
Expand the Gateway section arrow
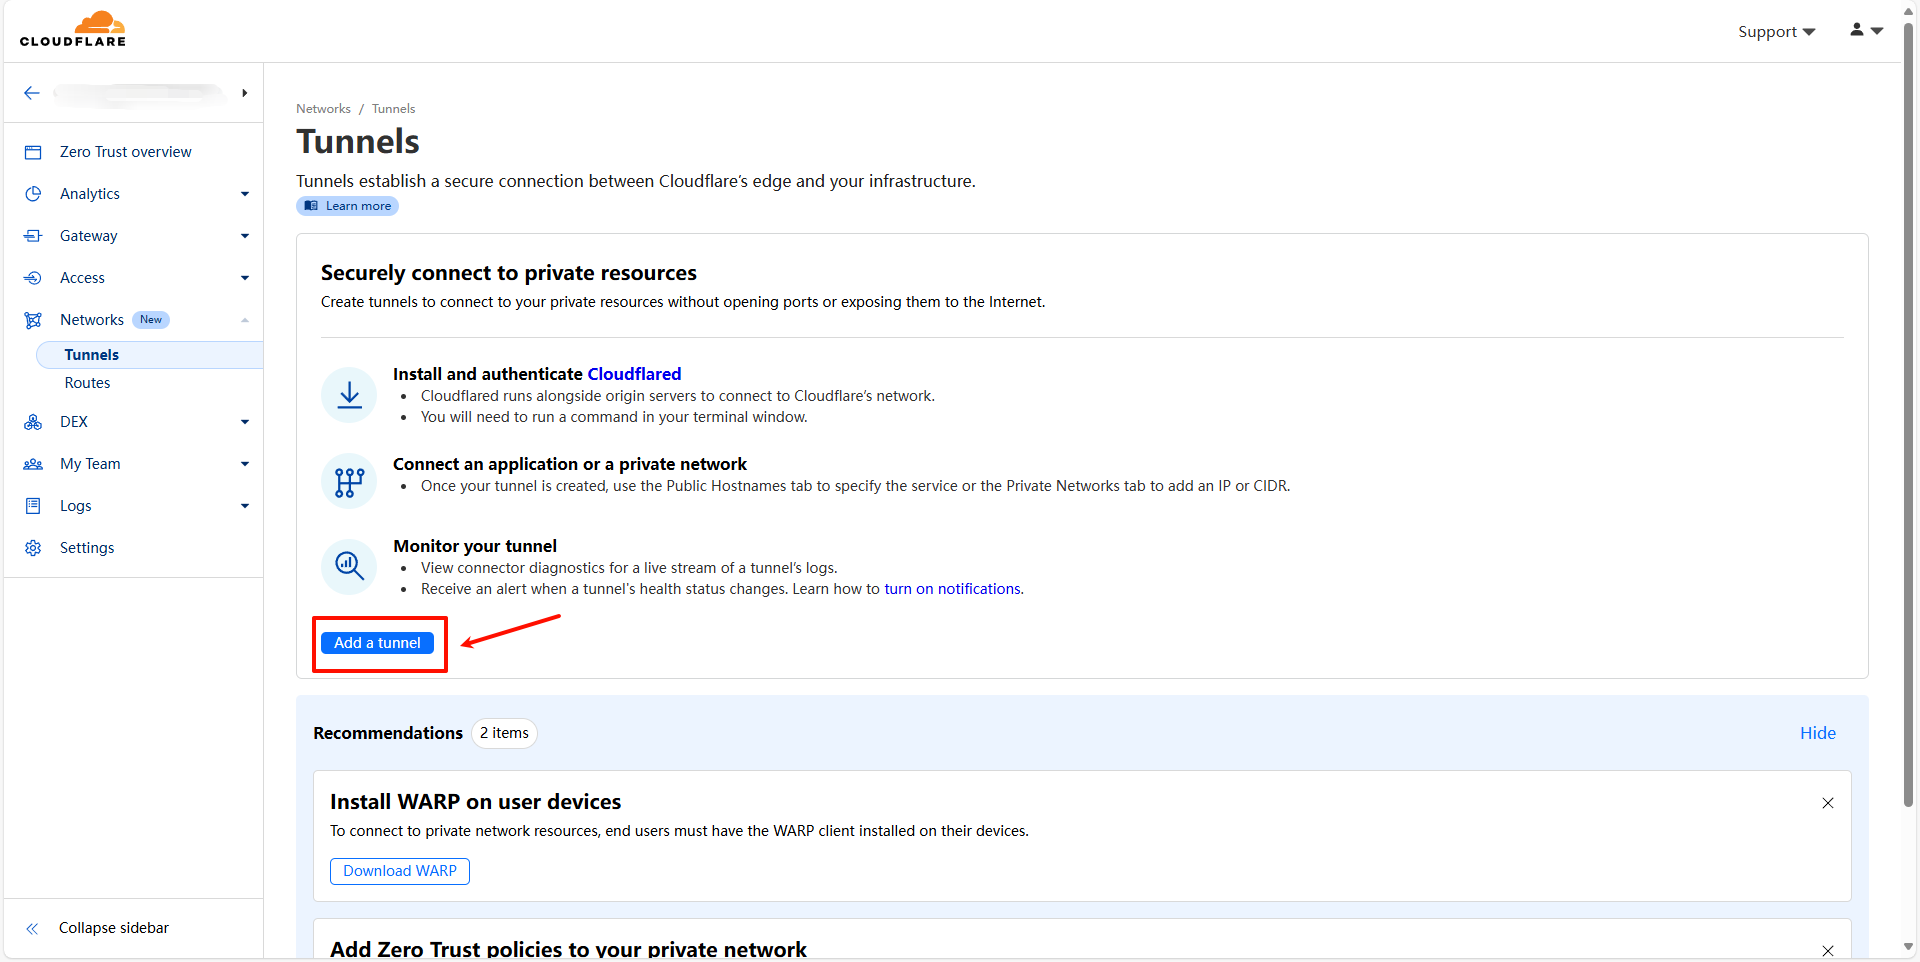(244, 236)
